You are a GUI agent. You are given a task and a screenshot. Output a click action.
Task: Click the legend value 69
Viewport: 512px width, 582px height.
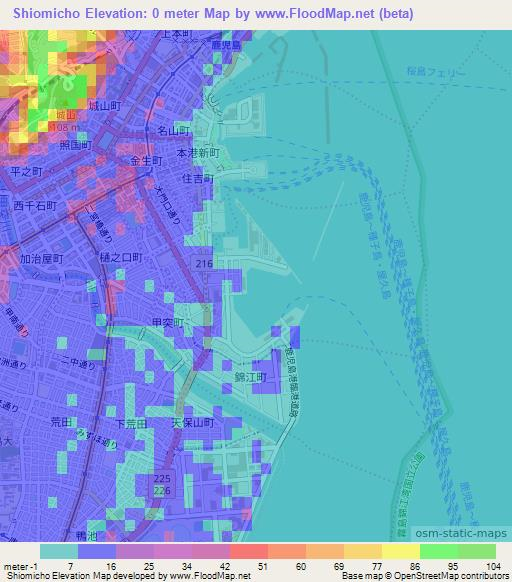point(339,567)
